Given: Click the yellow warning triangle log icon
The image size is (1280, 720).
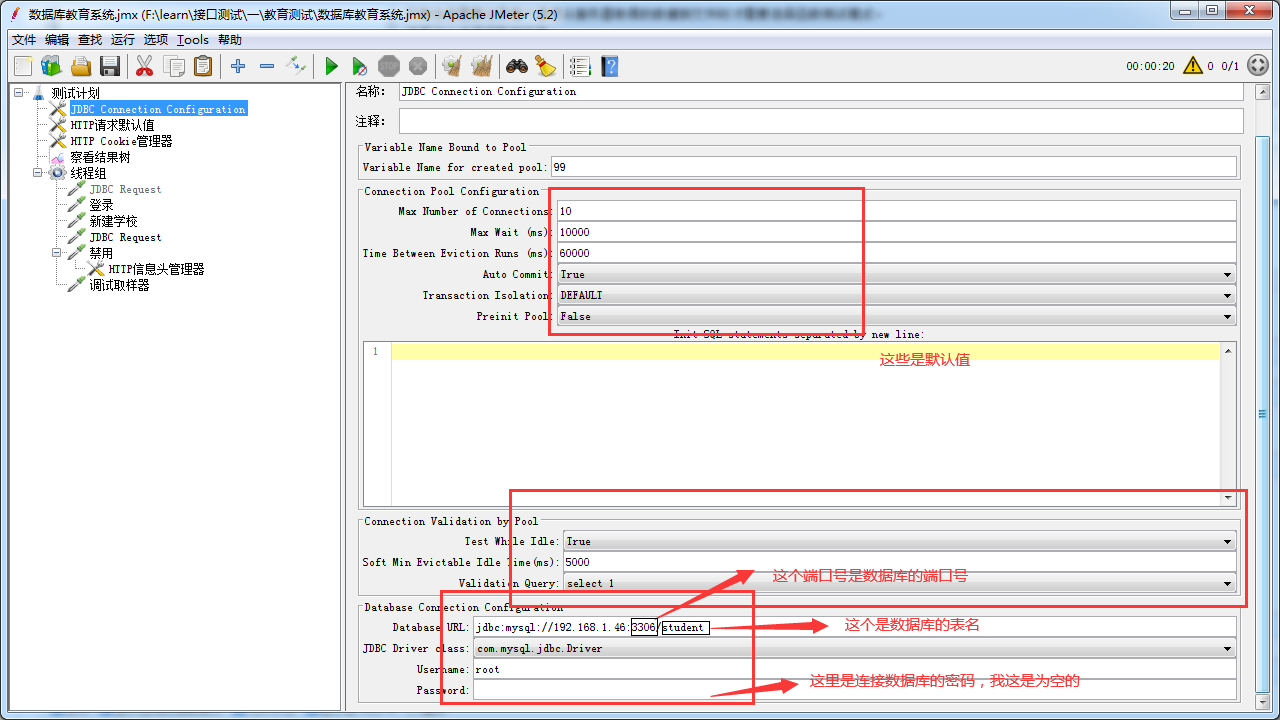Looking at the screenshot, I should (1193, 66).
